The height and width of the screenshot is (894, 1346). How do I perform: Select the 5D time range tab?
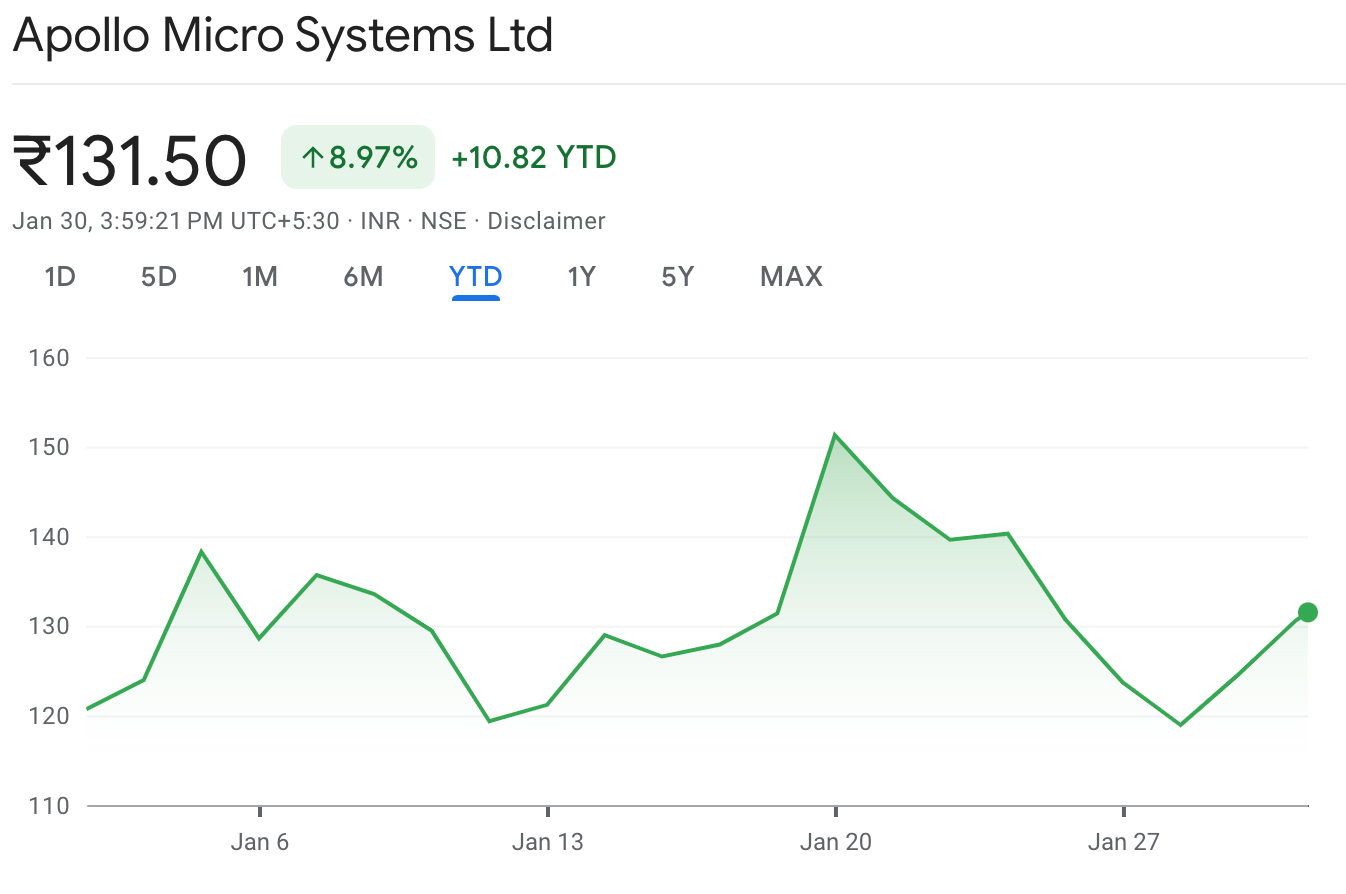coord(159,277)
